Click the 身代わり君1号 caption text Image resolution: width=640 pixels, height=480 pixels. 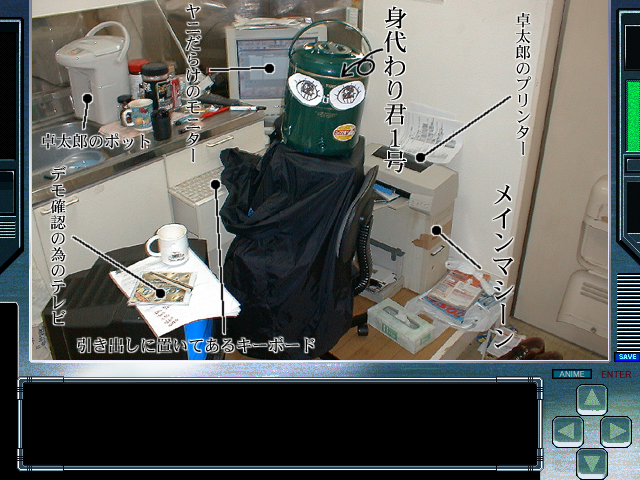(x=395, y=85)
